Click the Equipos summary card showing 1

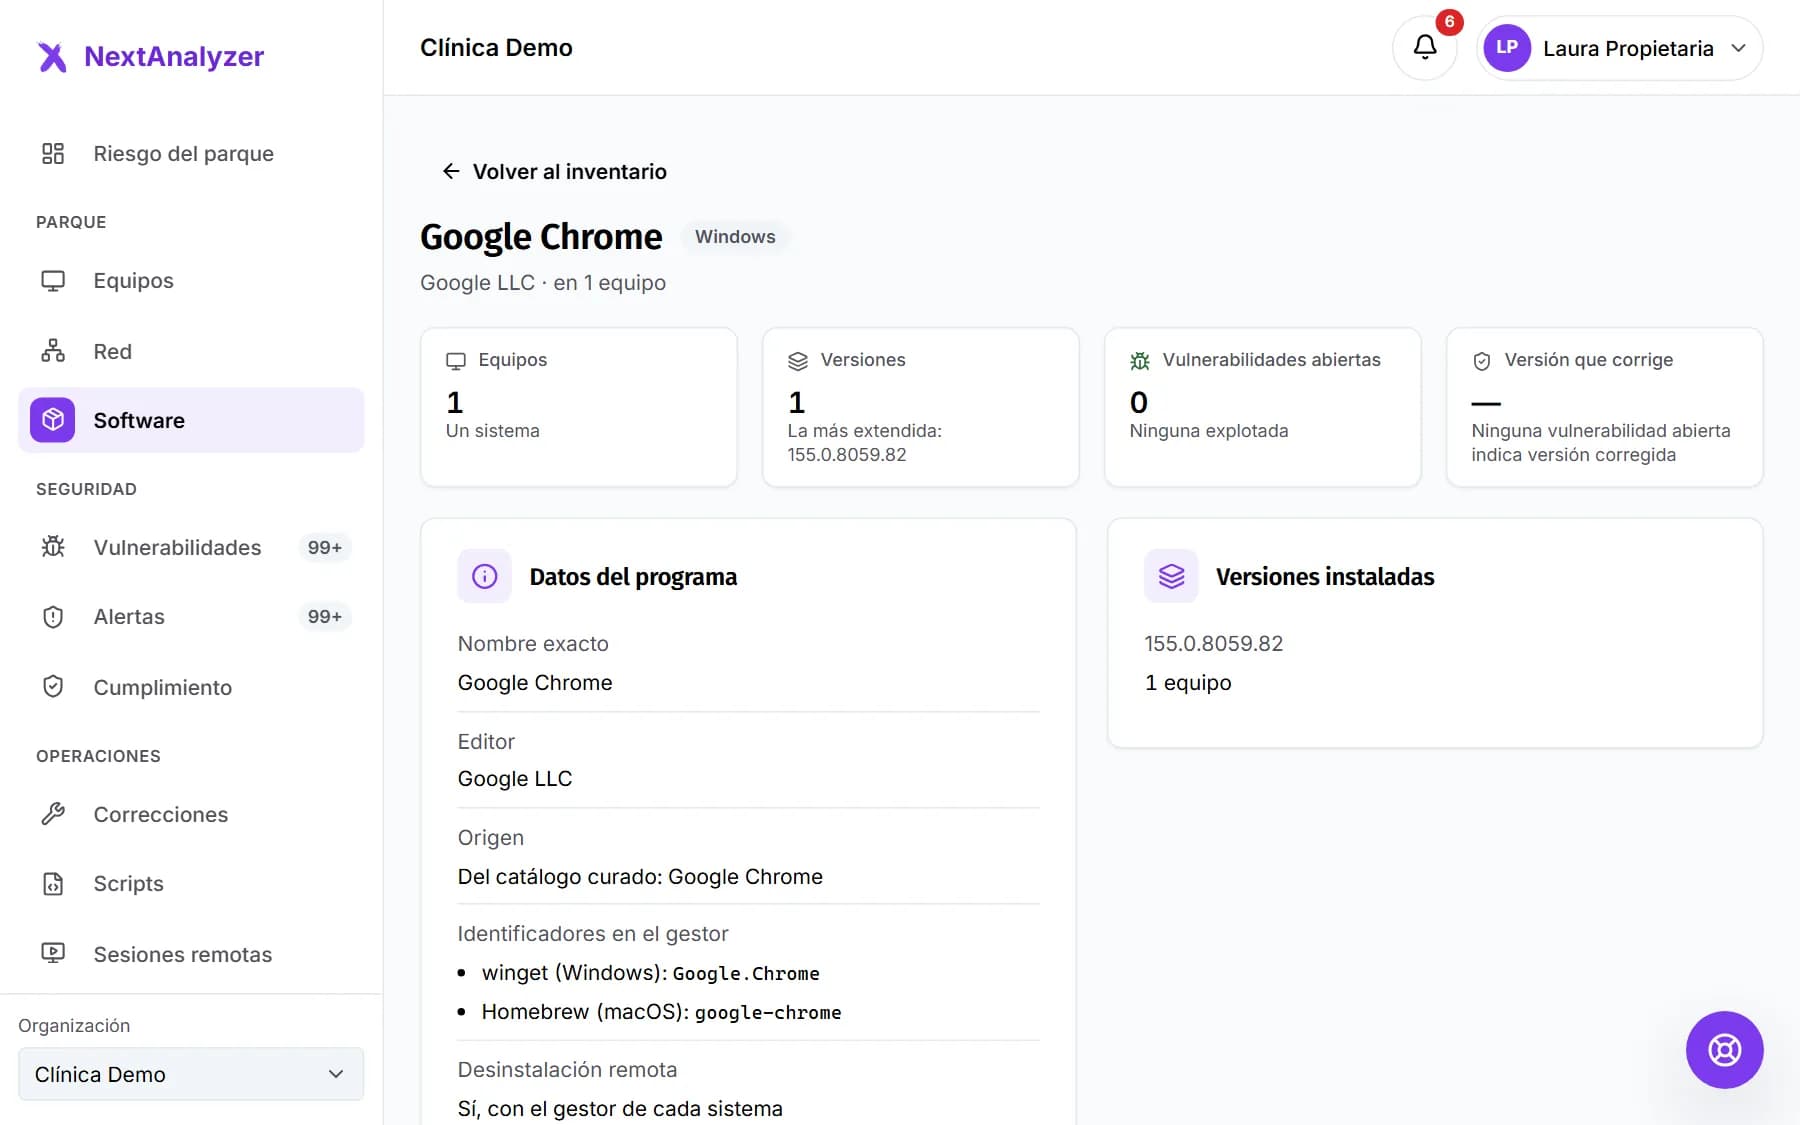click(578, 407)
